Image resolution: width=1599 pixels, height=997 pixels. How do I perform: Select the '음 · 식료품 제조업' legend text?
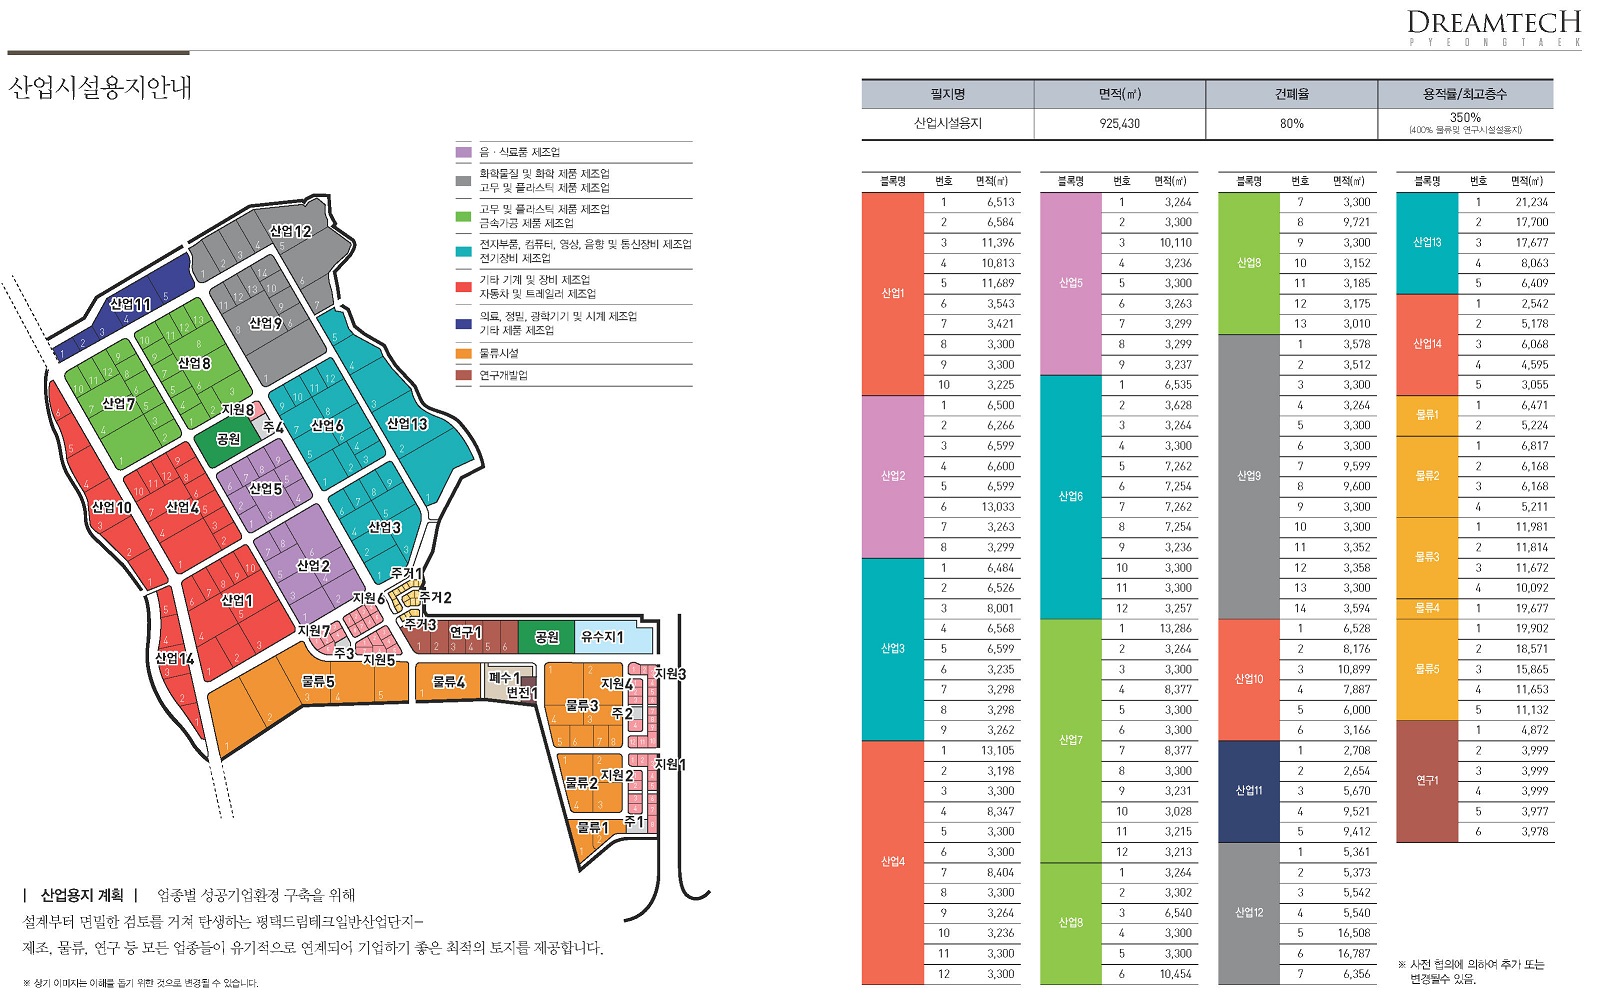click(519, 152)
